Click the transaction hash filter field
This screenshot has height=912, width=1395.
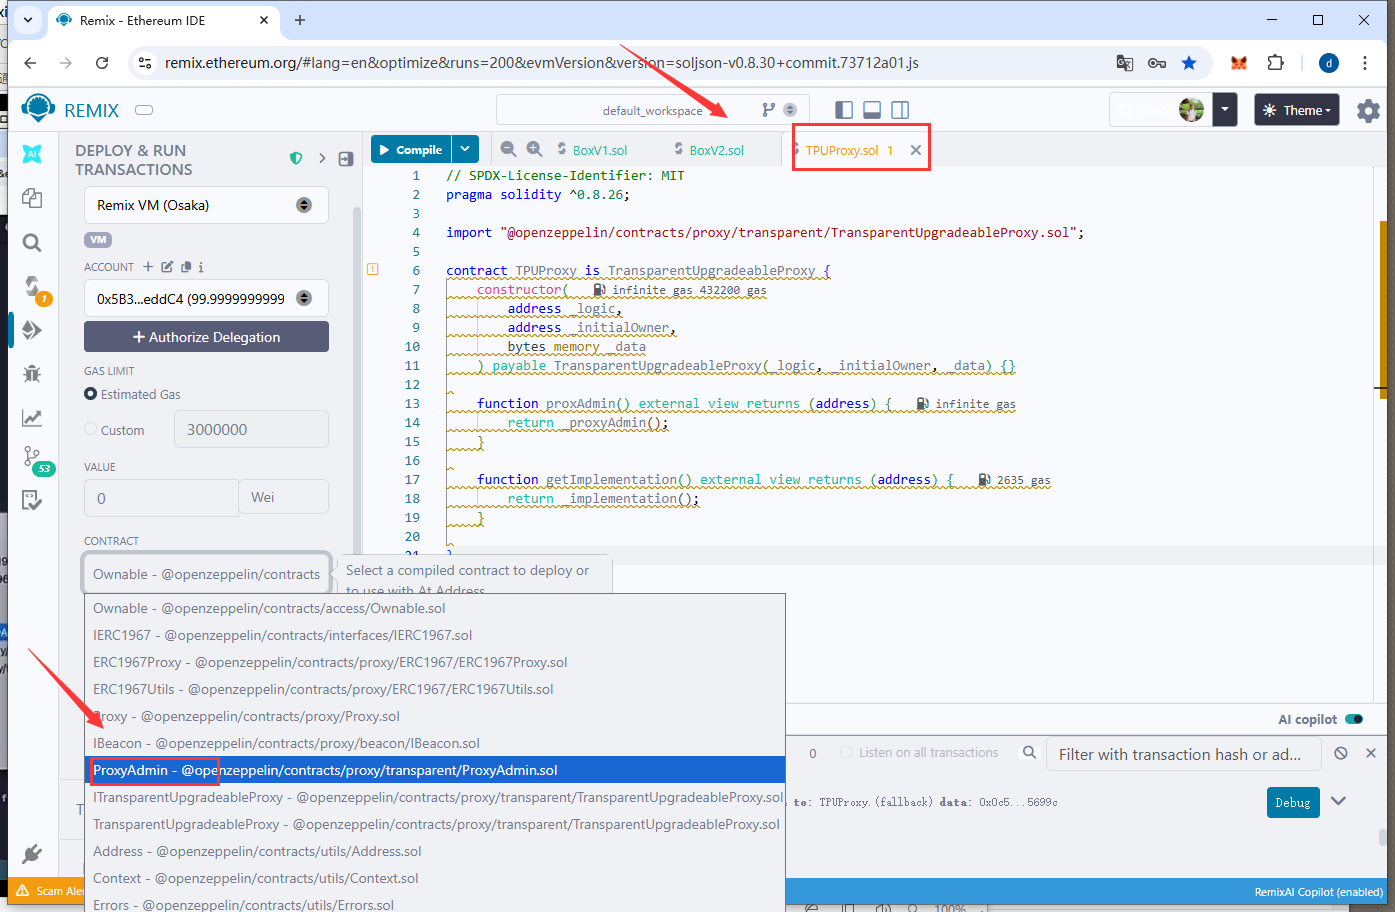tap(1184, 754)
